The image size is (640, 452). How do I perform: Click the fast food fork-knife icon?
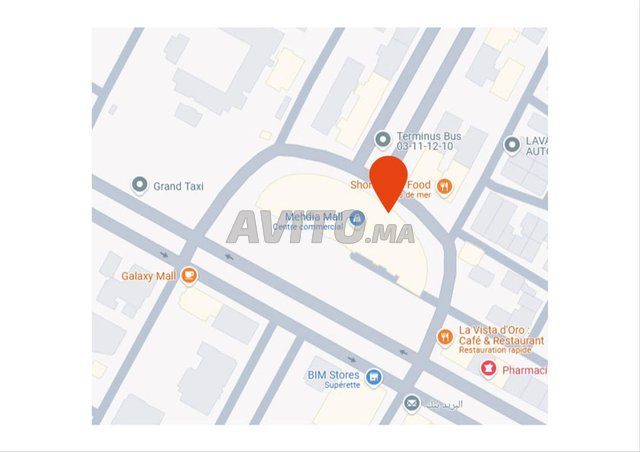(444, 187)
